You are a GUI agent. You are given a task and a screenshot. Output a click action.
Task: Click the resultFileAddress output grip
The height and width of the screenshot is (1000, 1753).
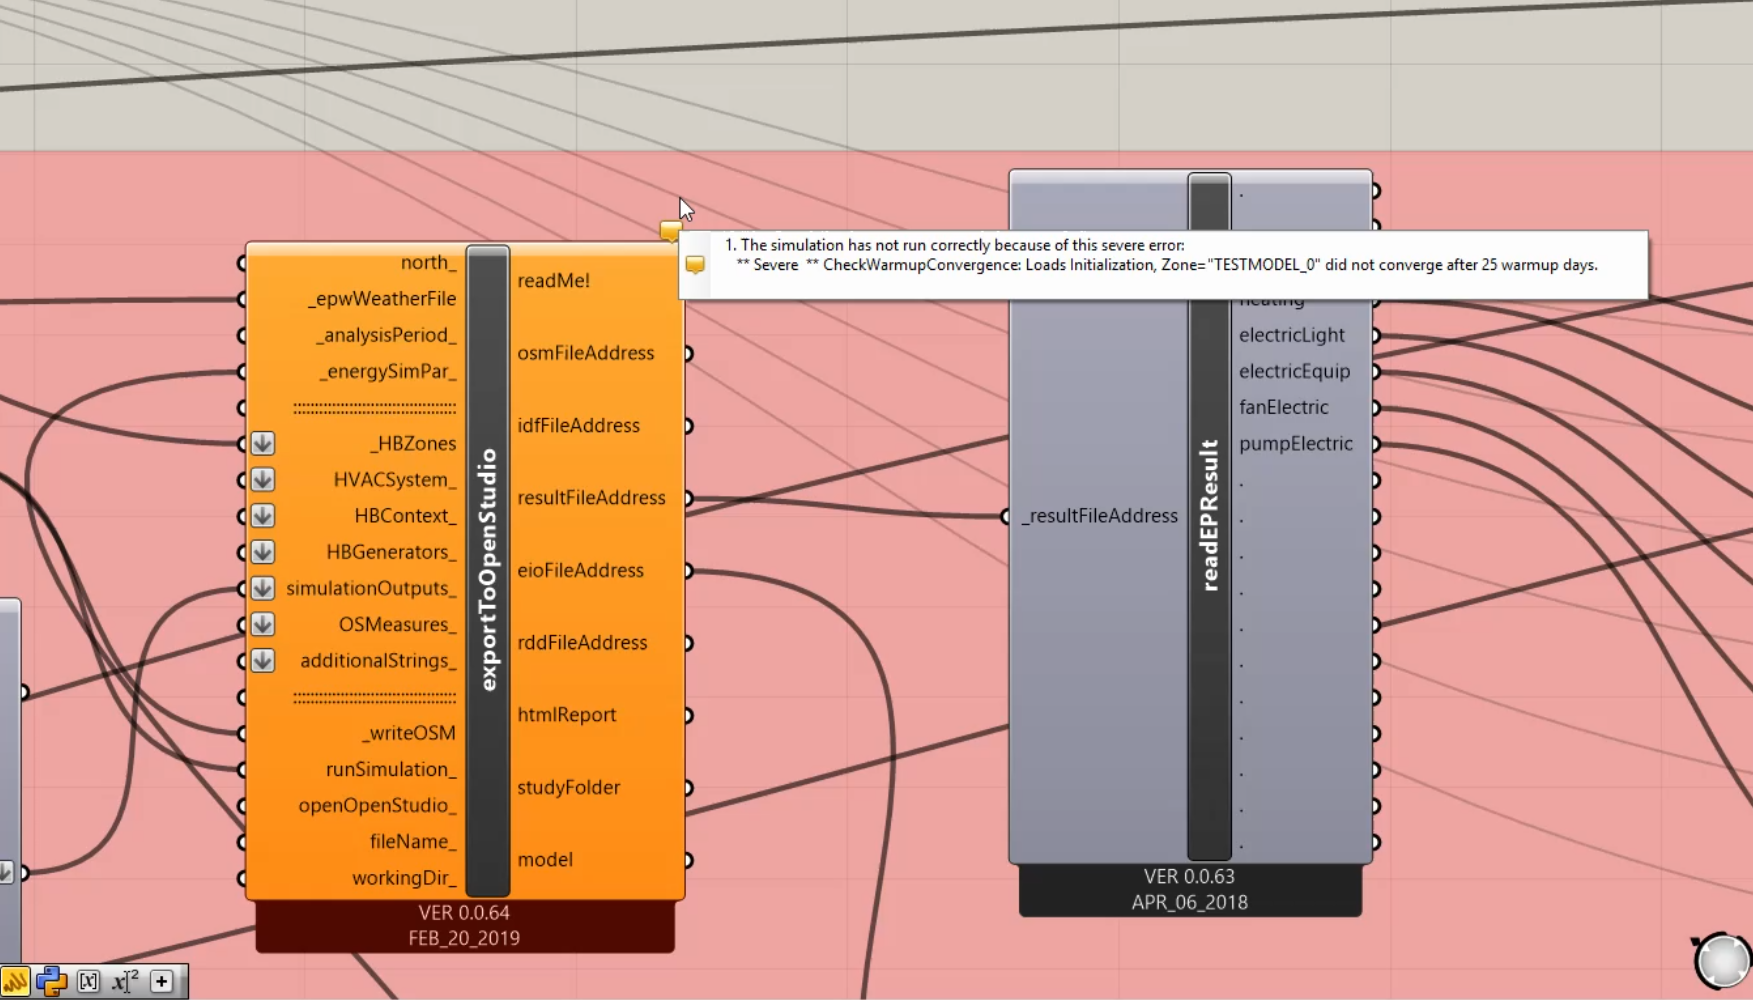click(689, 498)
